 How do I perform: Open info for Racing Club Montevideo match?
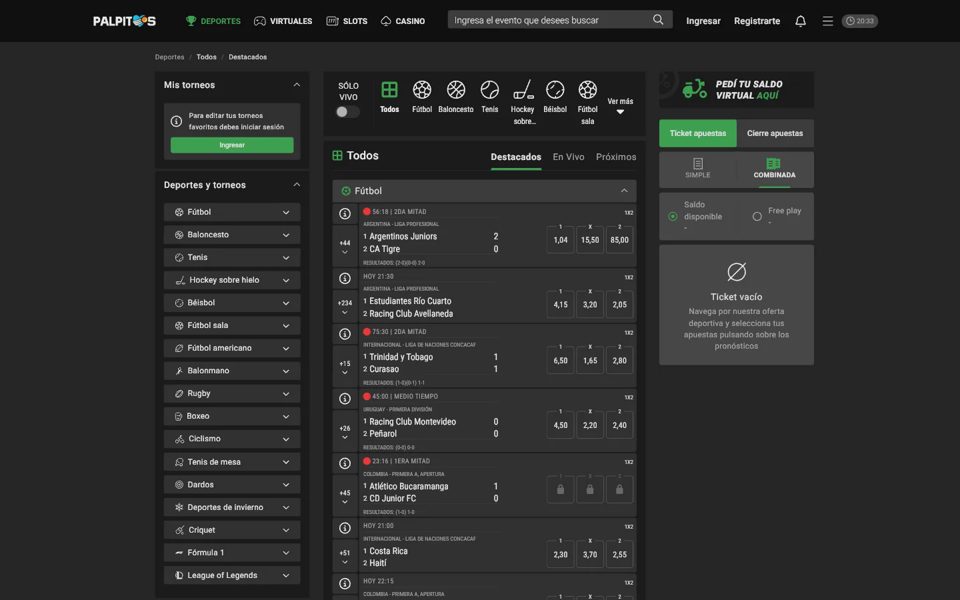click(345, 399)
